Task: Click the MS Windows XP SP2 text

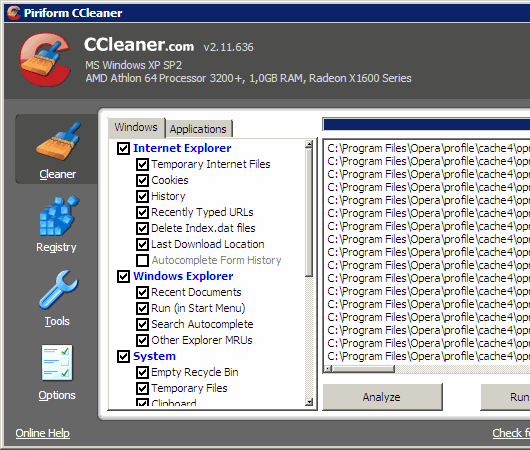Action: pyautogui.click(x=134, y=65)
